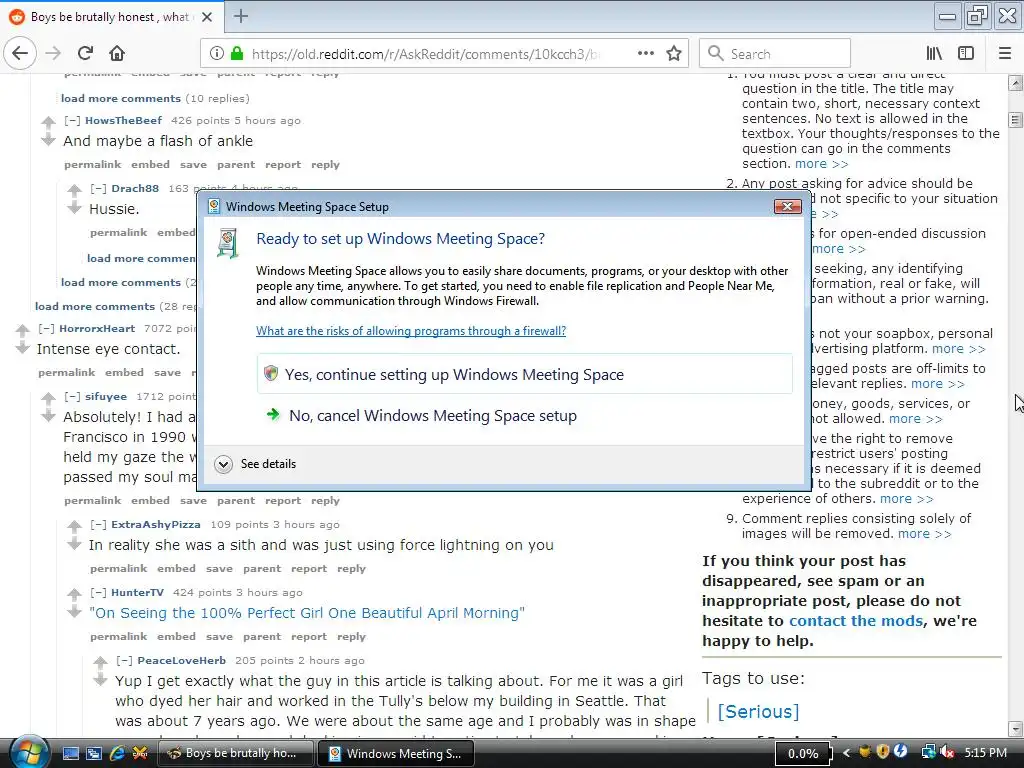Upvote ExtraAshyPizza's comment
Viewport: 1024px width, 768px height.
click(74, 526)
